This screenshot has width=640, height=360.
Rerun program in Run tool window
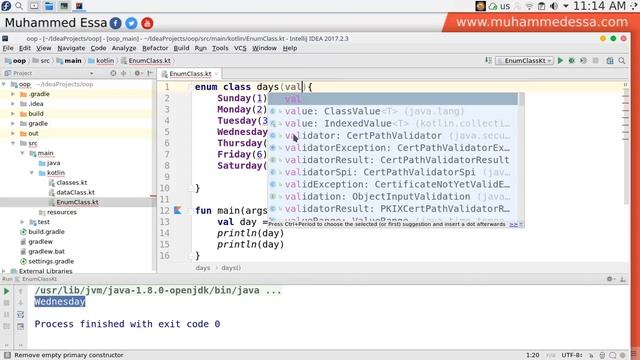click(7, 291)
